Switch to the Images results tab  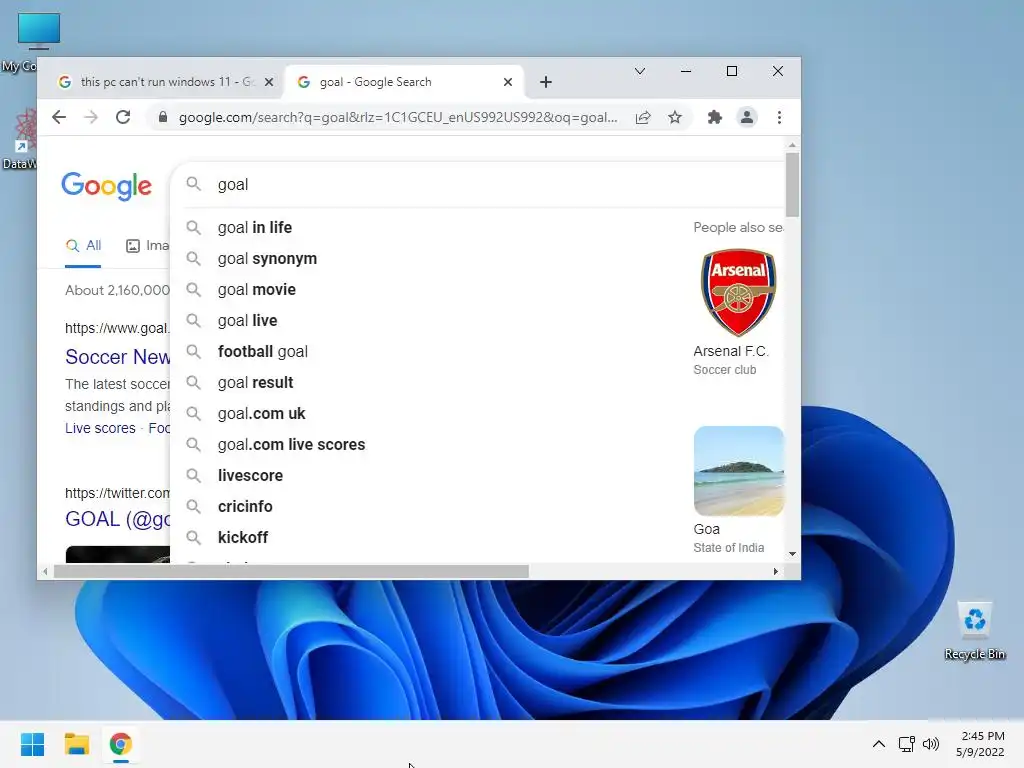coord(147,246)
